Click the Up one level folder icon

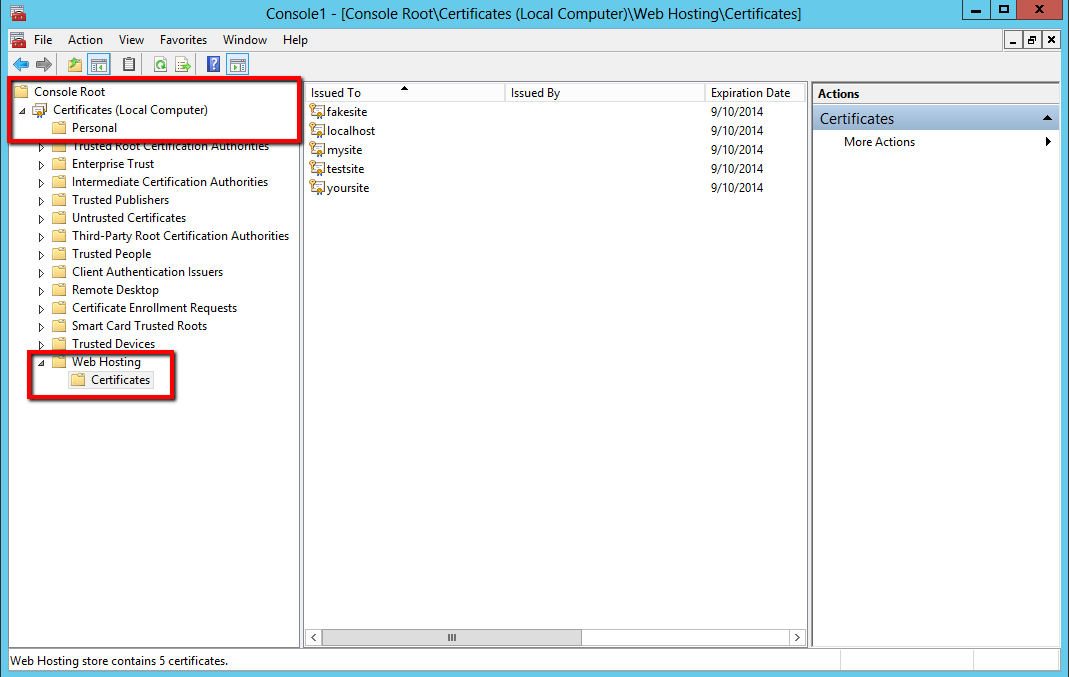pyautogui.click(x=75, y=65)
